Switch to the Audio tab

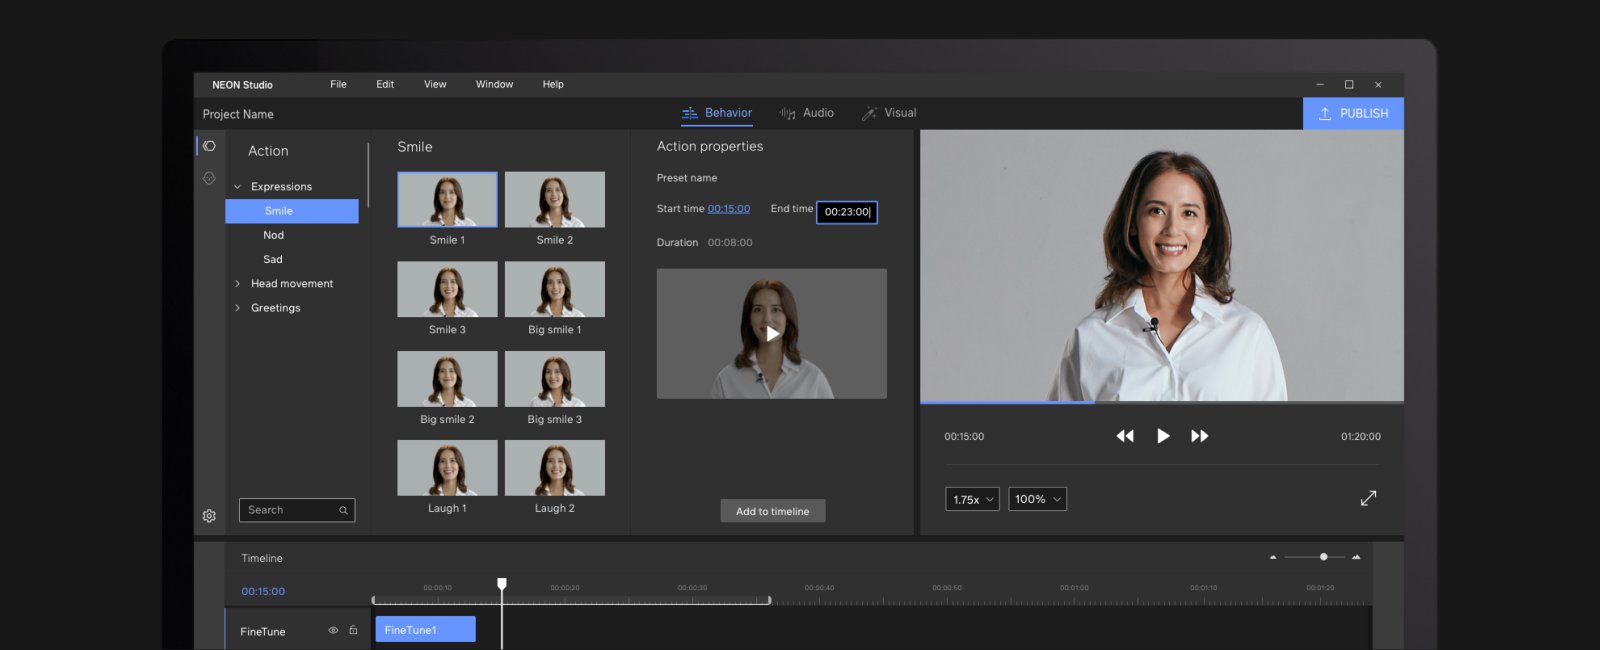pos(807,113)
